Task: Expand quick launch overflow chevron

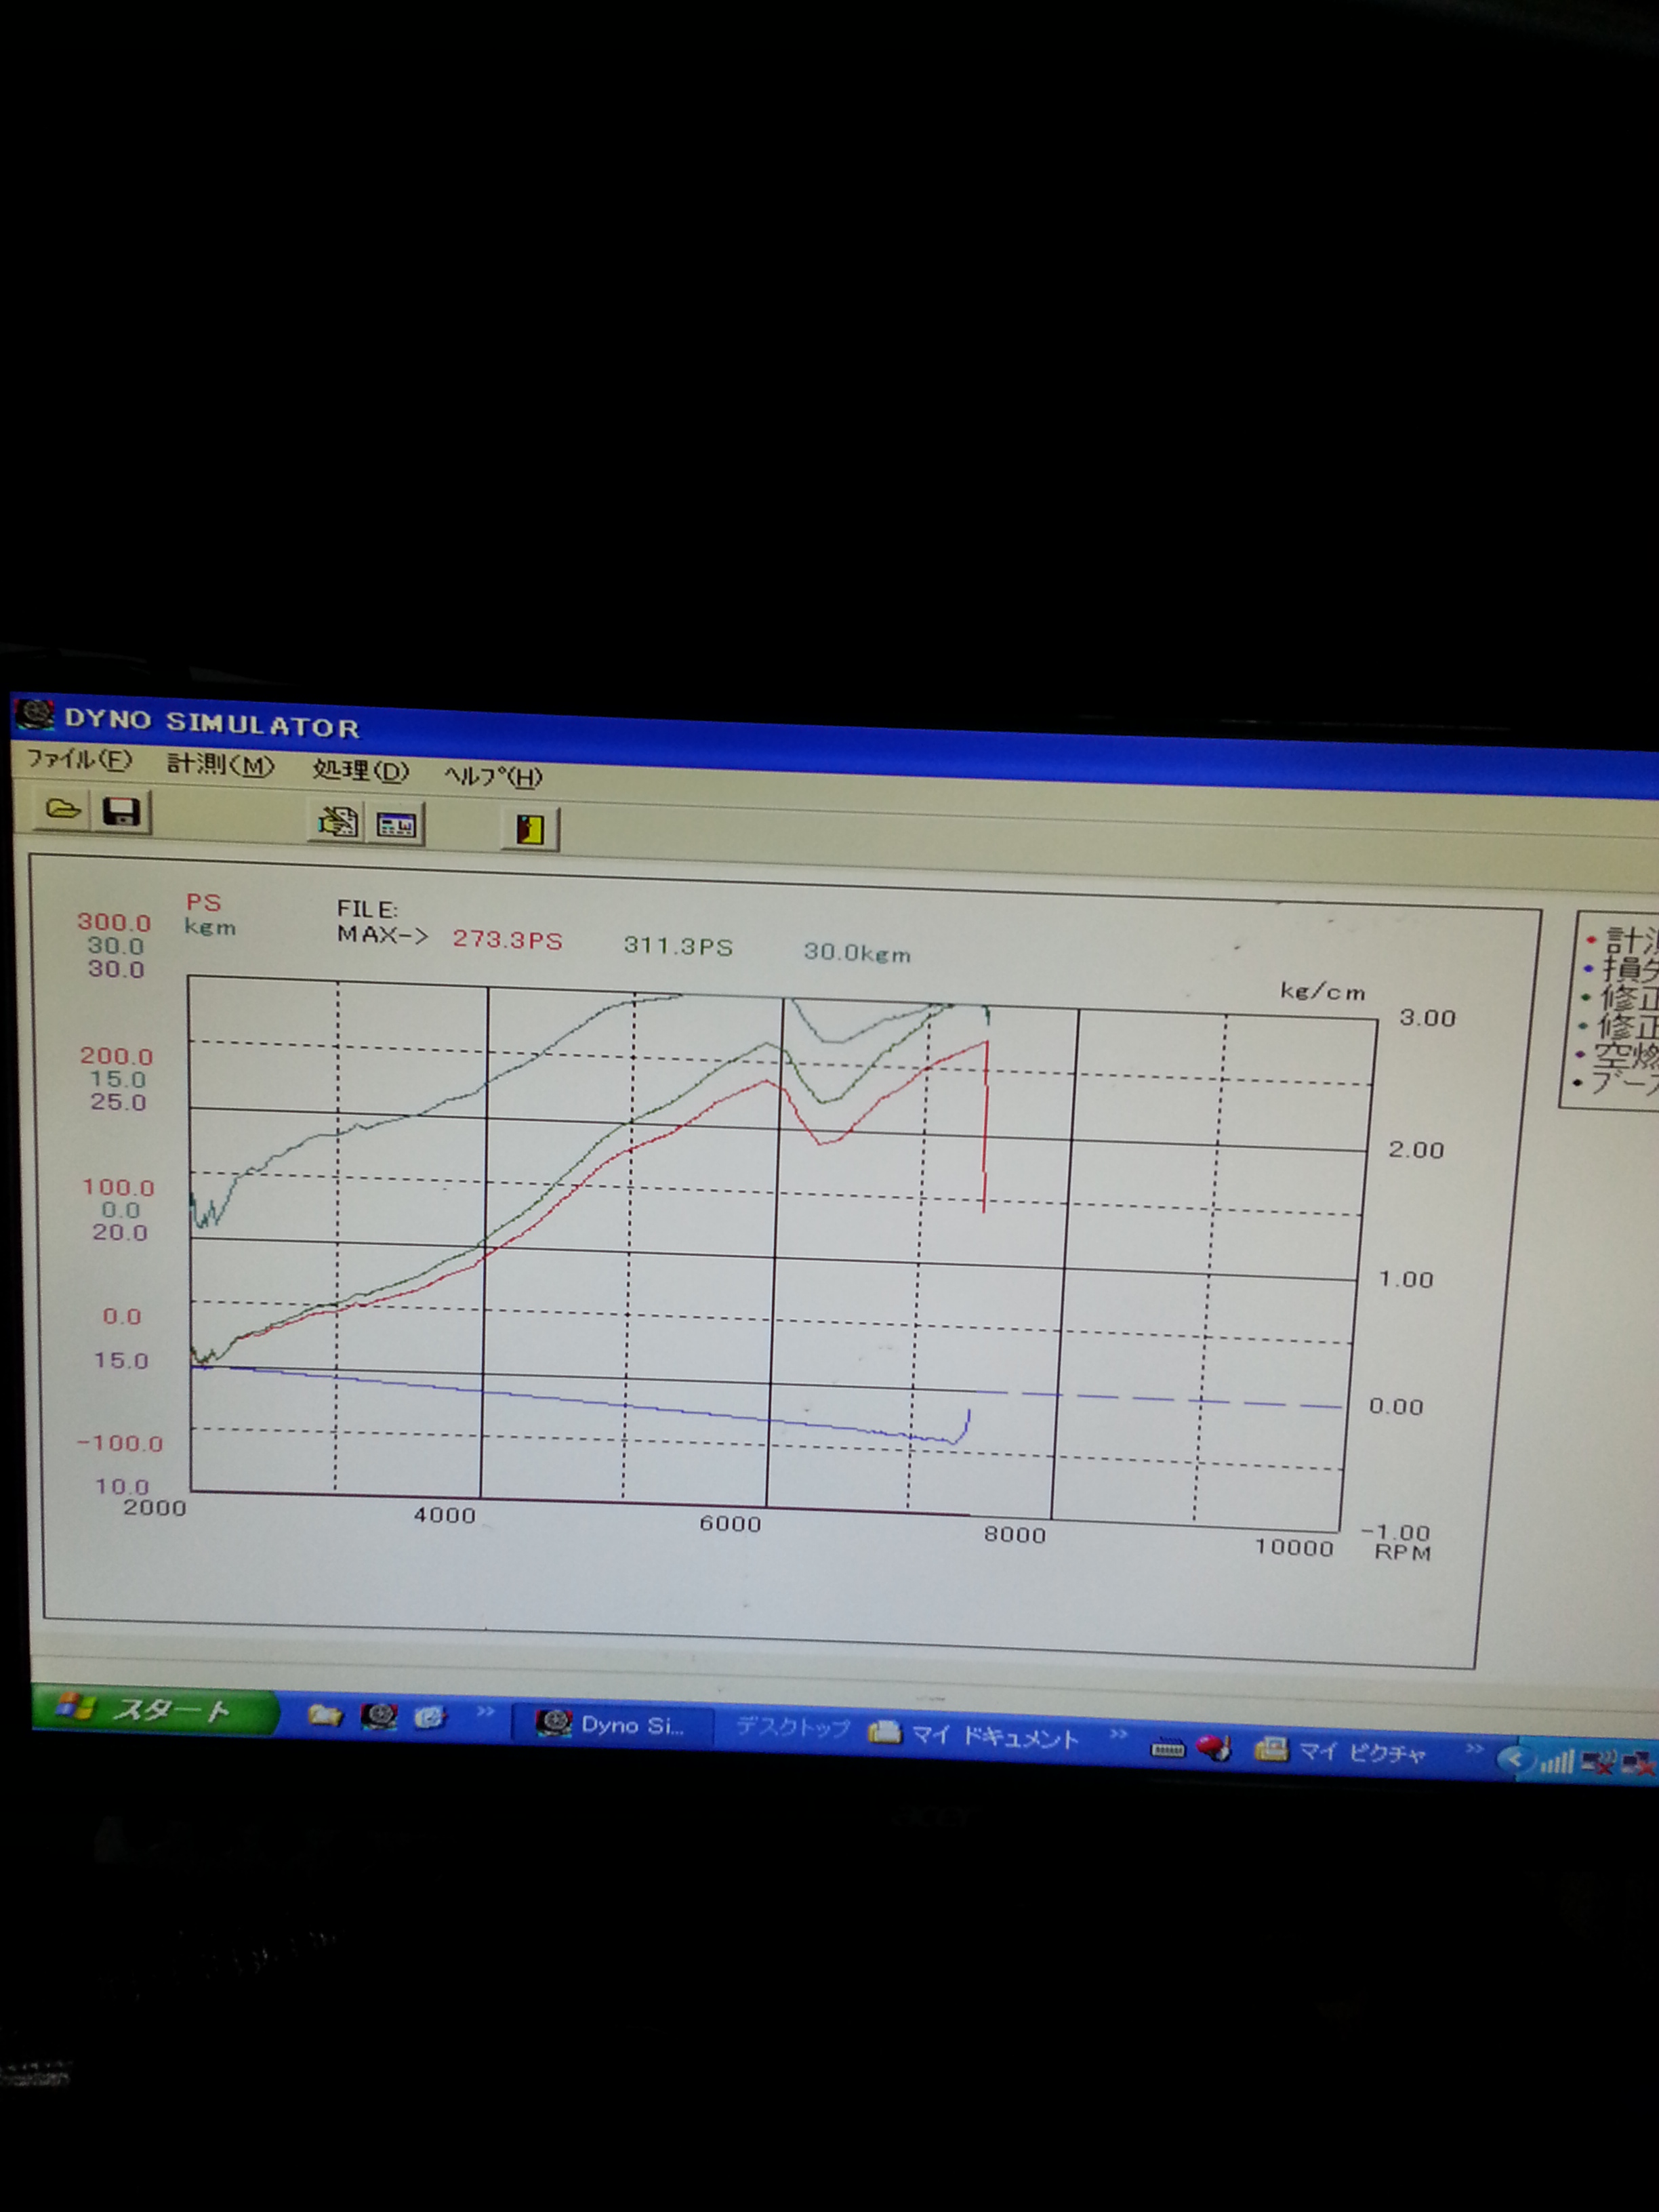Action: (485, 1713)
